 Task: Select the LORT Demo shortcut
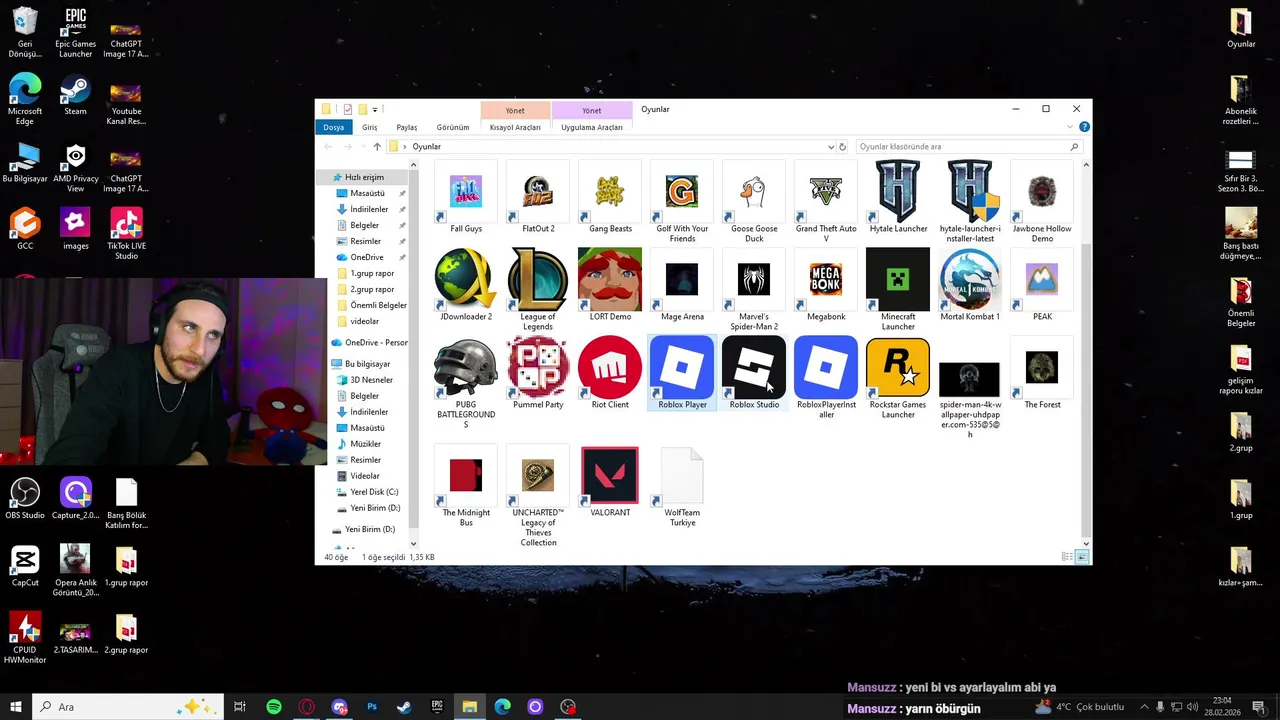tap(610, 279)
